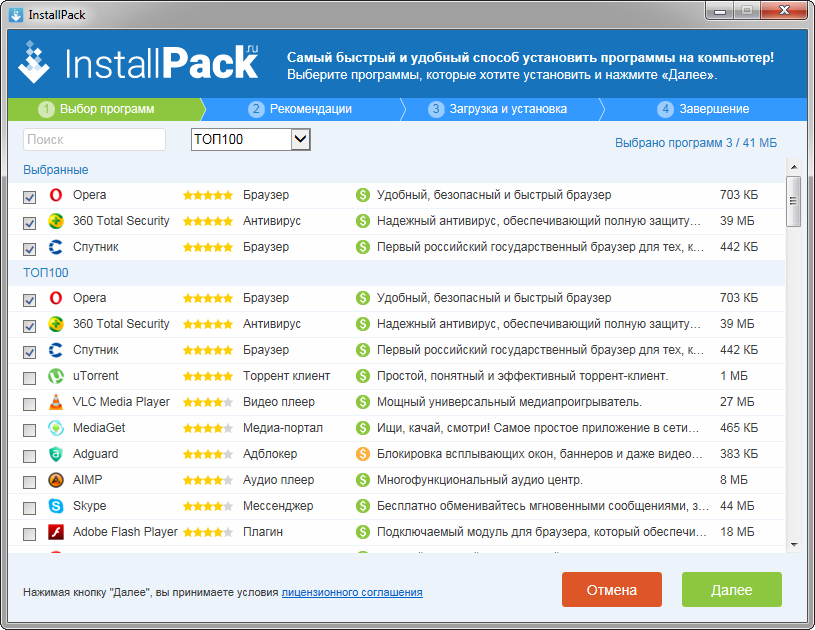This screenshot has width=815, height=630.
Task: Click the VLC Media Player cone icon
Action: pyautogui.click(x=56, y=402)
